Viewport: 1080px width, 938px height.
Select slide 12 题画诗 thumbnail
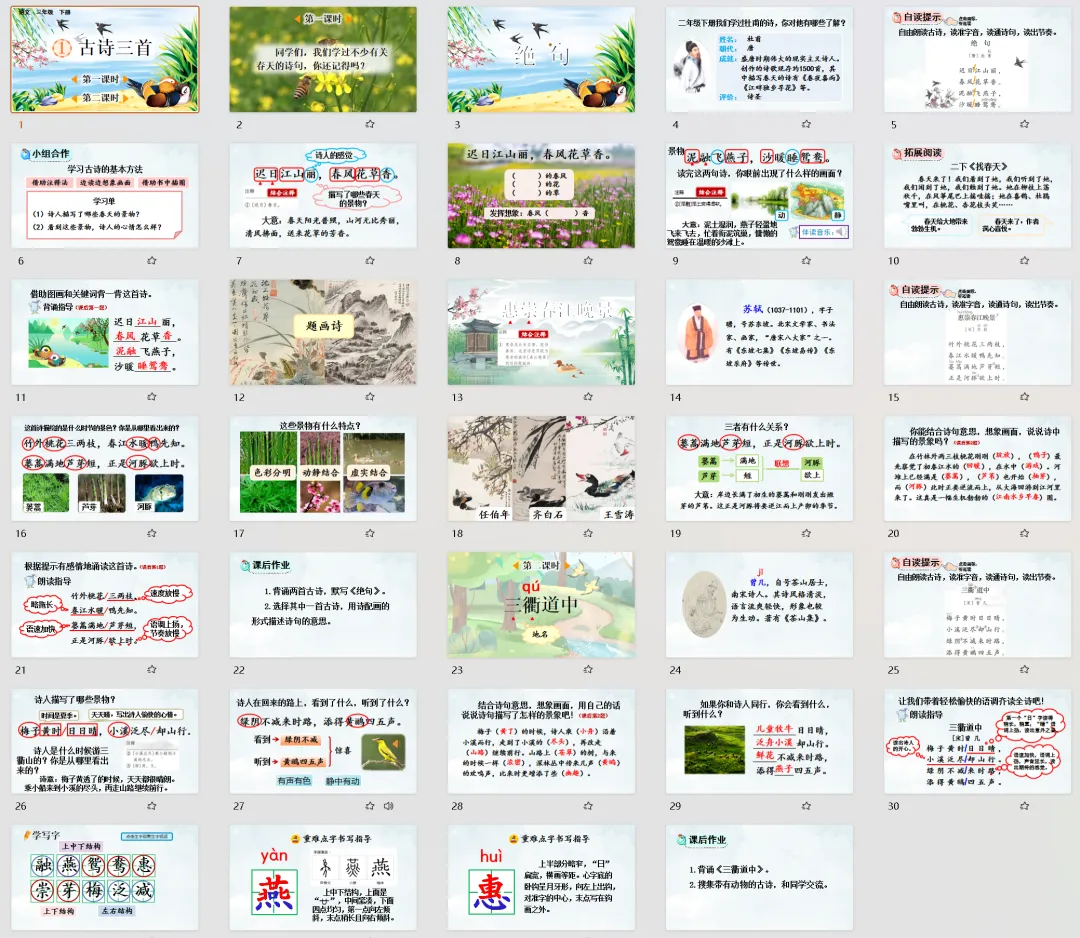tap(323, 332)
